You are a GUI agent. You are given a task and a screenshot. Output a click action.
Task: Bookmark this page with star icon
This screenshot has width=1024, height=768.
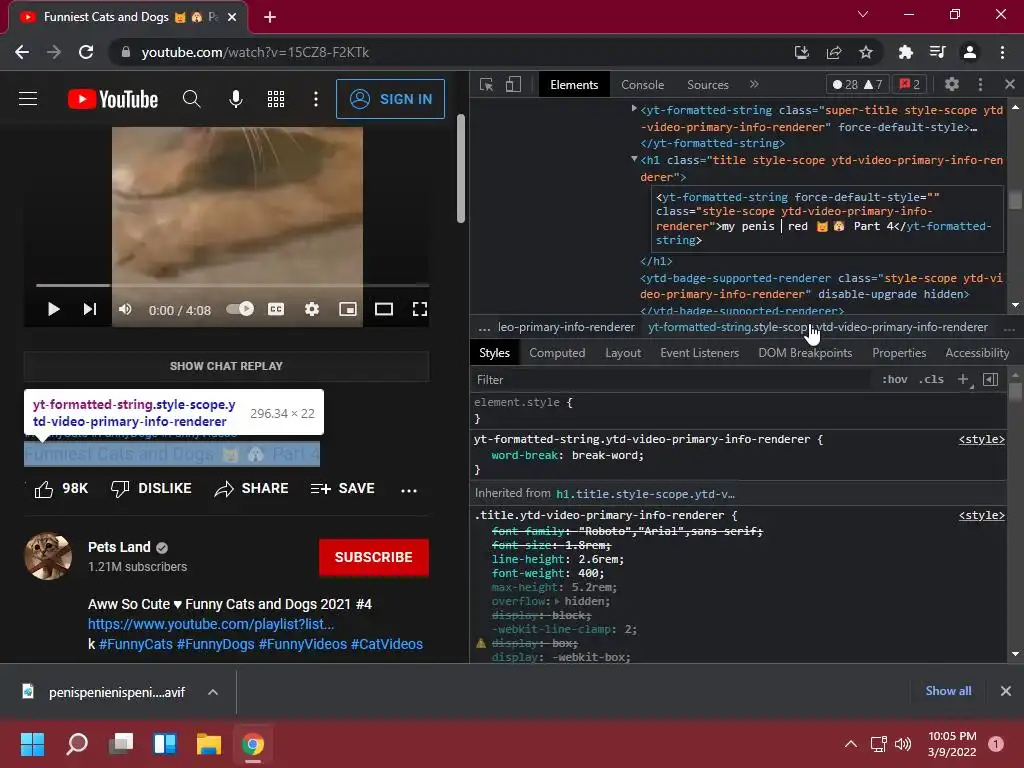866,52
